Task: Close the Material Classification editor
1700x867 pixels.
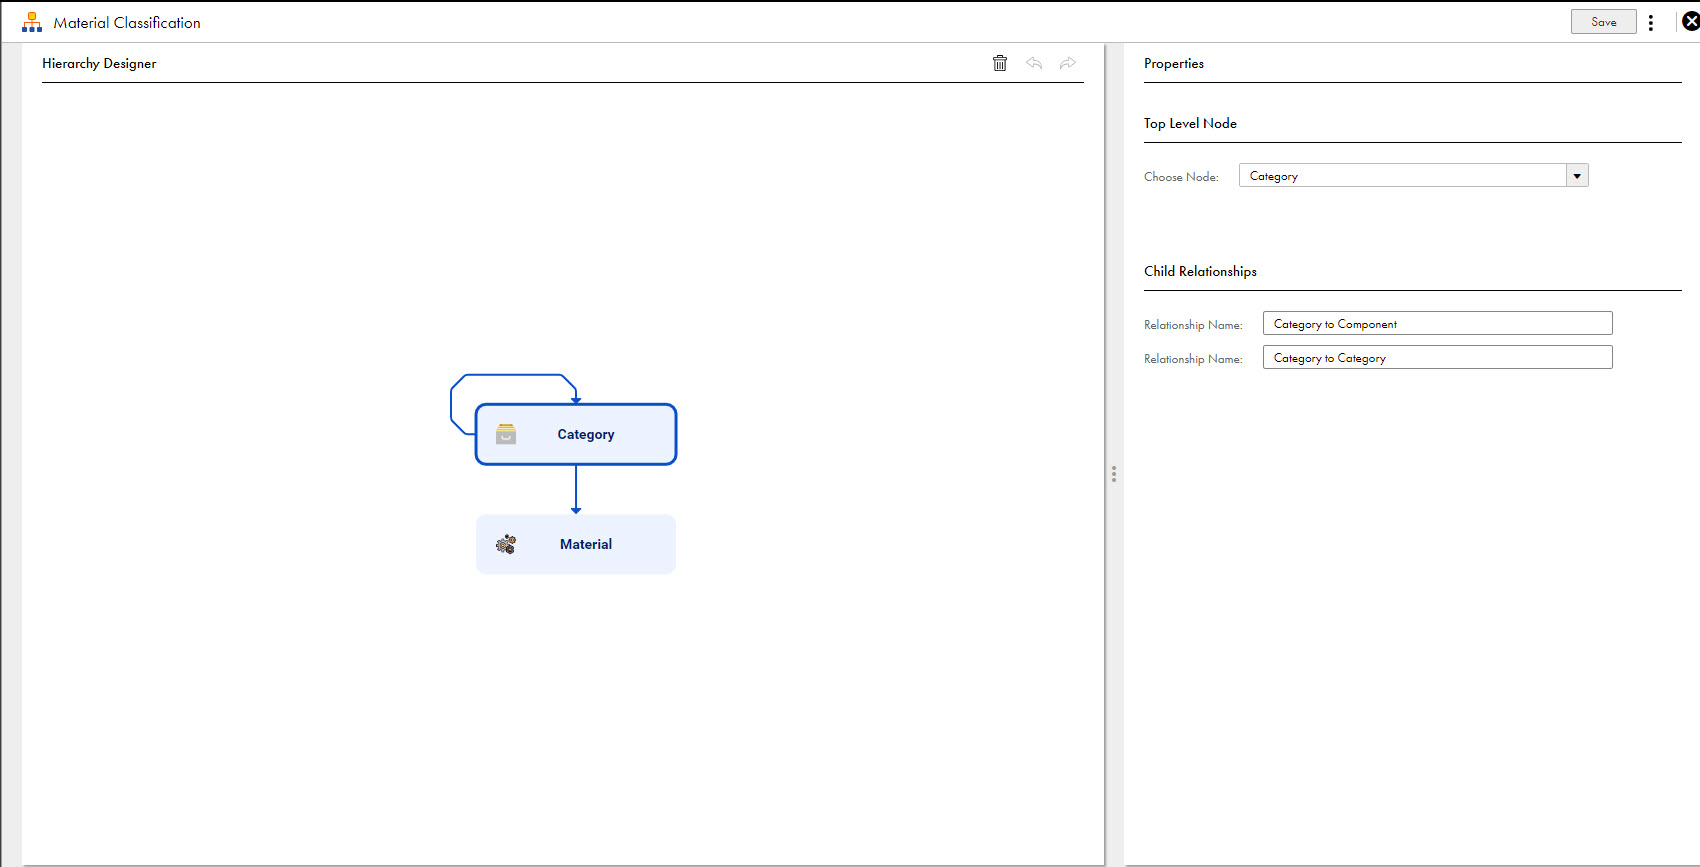Action: click(1690, 22)
